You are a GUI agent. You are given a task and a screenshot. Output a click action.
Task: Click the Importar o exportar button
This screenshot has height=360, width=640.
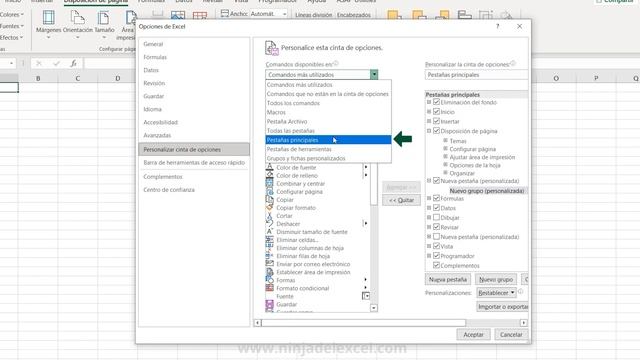click(x=502, y=307)
